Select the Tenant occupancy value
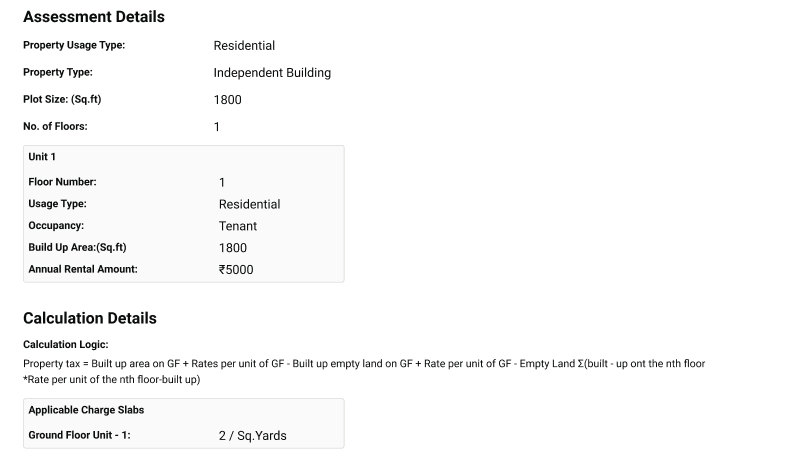791x467 pixels. 238,226
